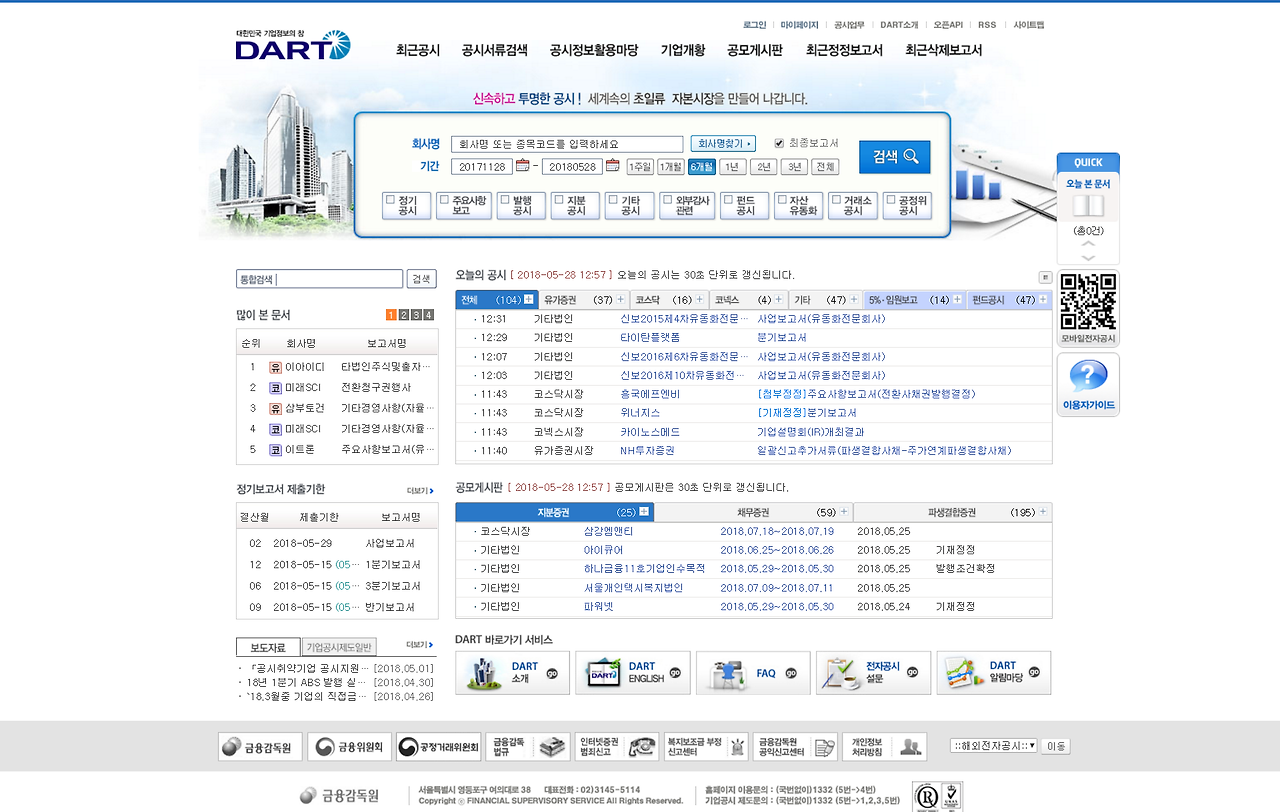Open 공시서류검색 menu
Viewport: 1280px width, 812px height.
(x=495, y=50)
